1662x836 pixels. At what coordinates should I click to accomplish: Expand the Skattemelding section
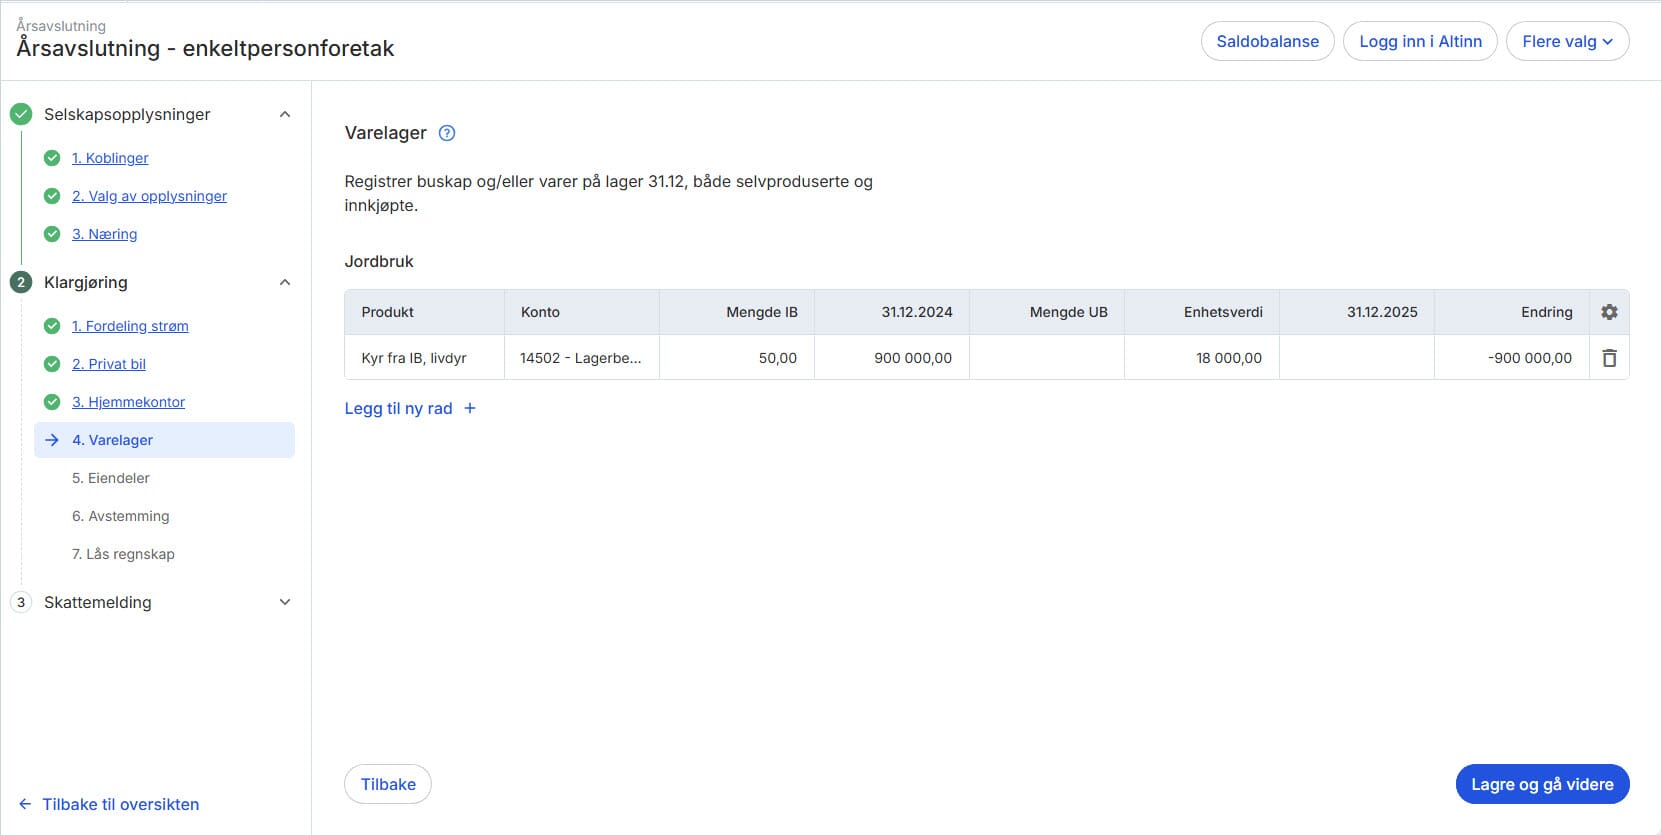coord(285,602)
